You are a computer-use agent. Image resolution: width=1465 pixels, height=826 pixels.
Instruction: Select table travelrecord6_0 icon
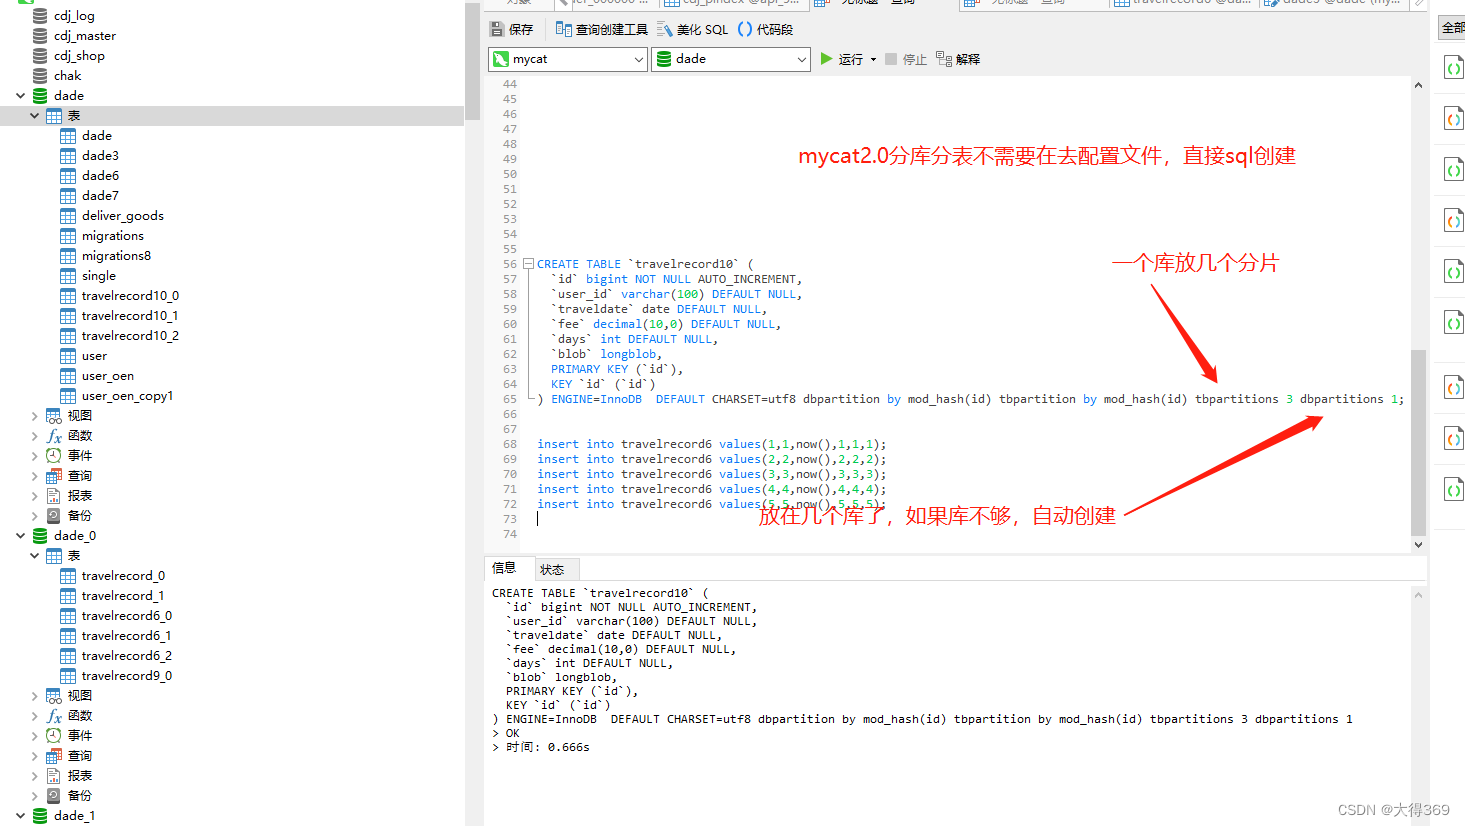pos(68,616)
